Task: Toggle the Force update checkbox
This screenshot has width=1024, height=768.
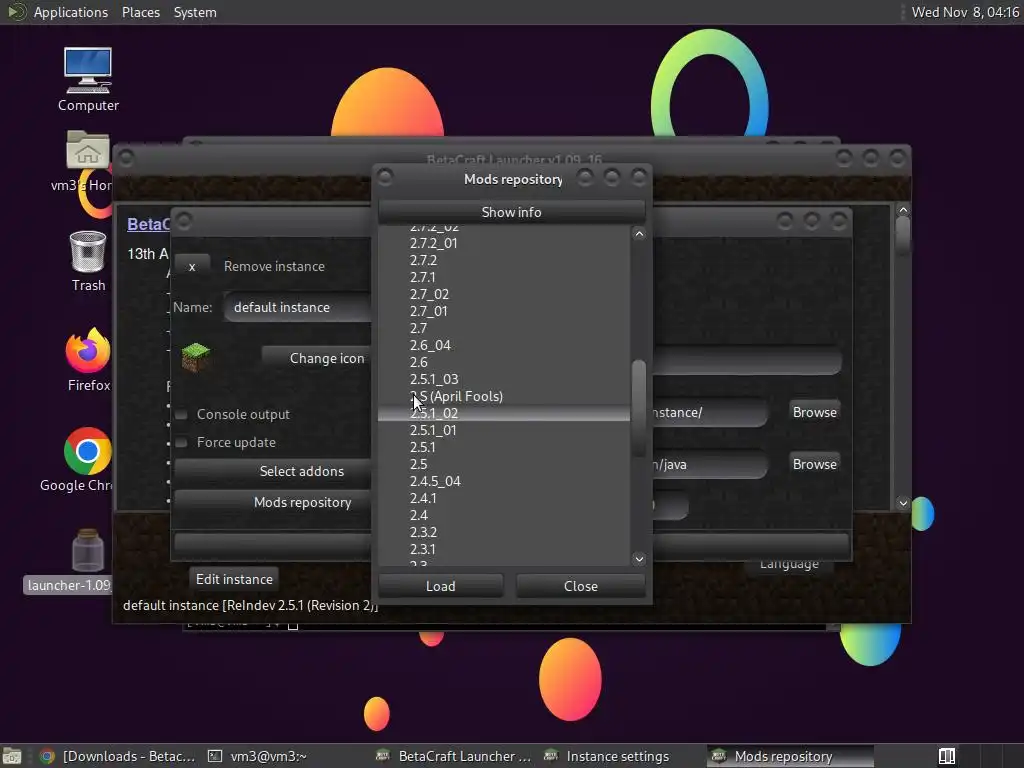Action: click(182, 442)
